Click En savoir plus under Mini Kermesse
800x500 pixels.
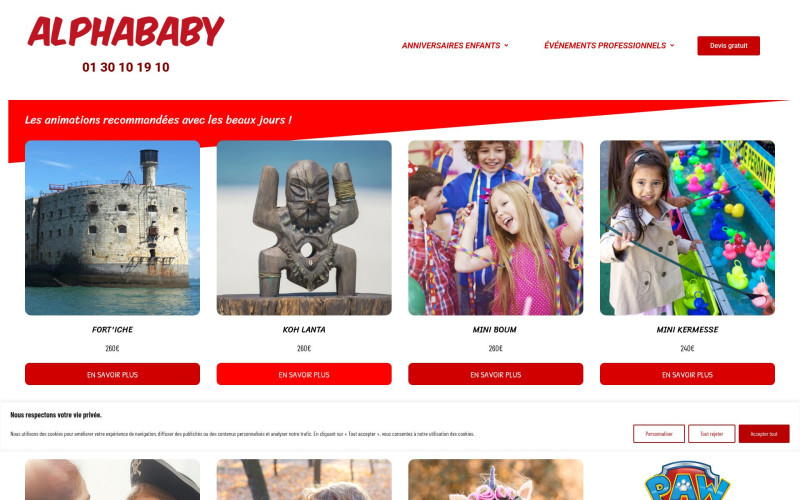point(687,374)
